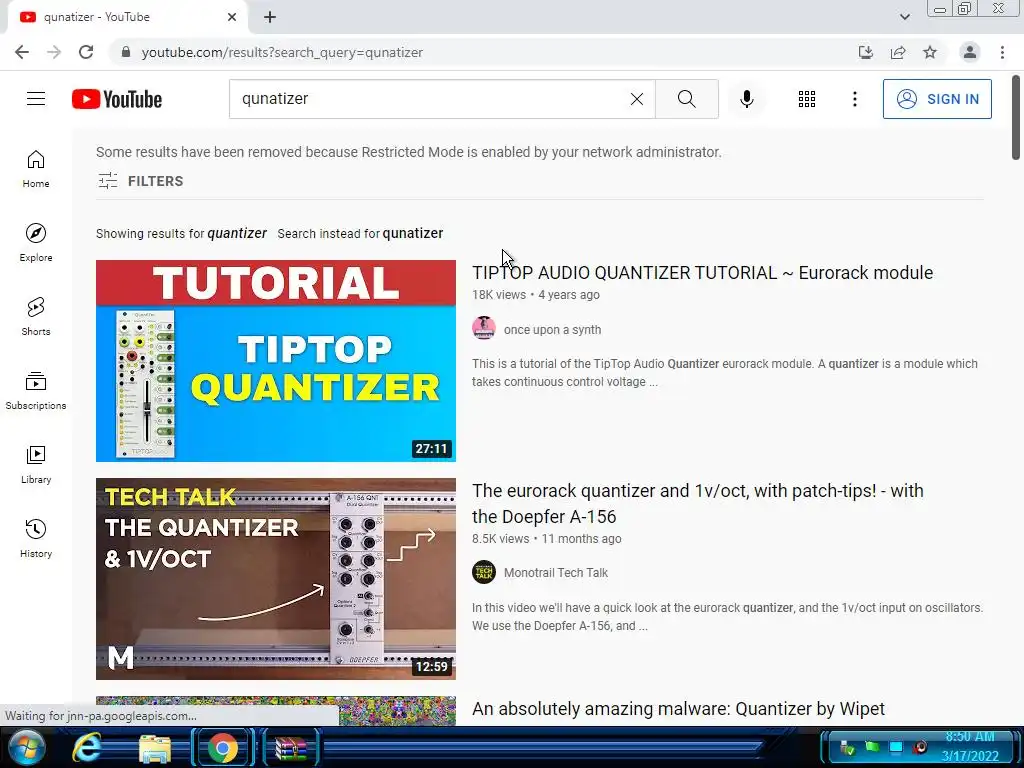Viewport: 1024px width, 768px height.
Task: Click the Restricted Mode notice text
Action: coord(409,152)
